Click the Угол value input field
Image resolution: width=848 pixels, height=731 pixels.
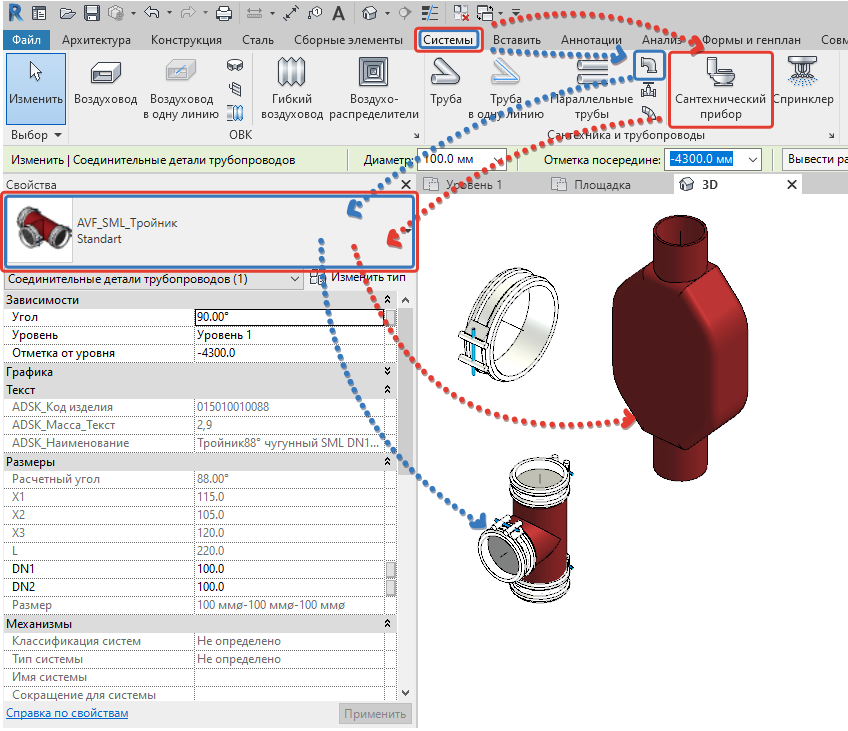(290, 317)
